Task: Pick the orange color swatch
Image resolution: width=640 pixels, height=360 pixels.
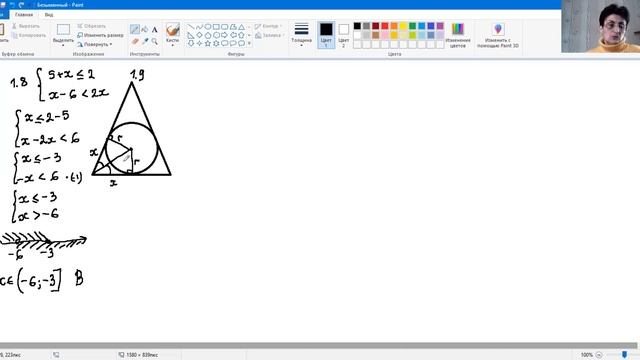Action: tap(394, 26)
